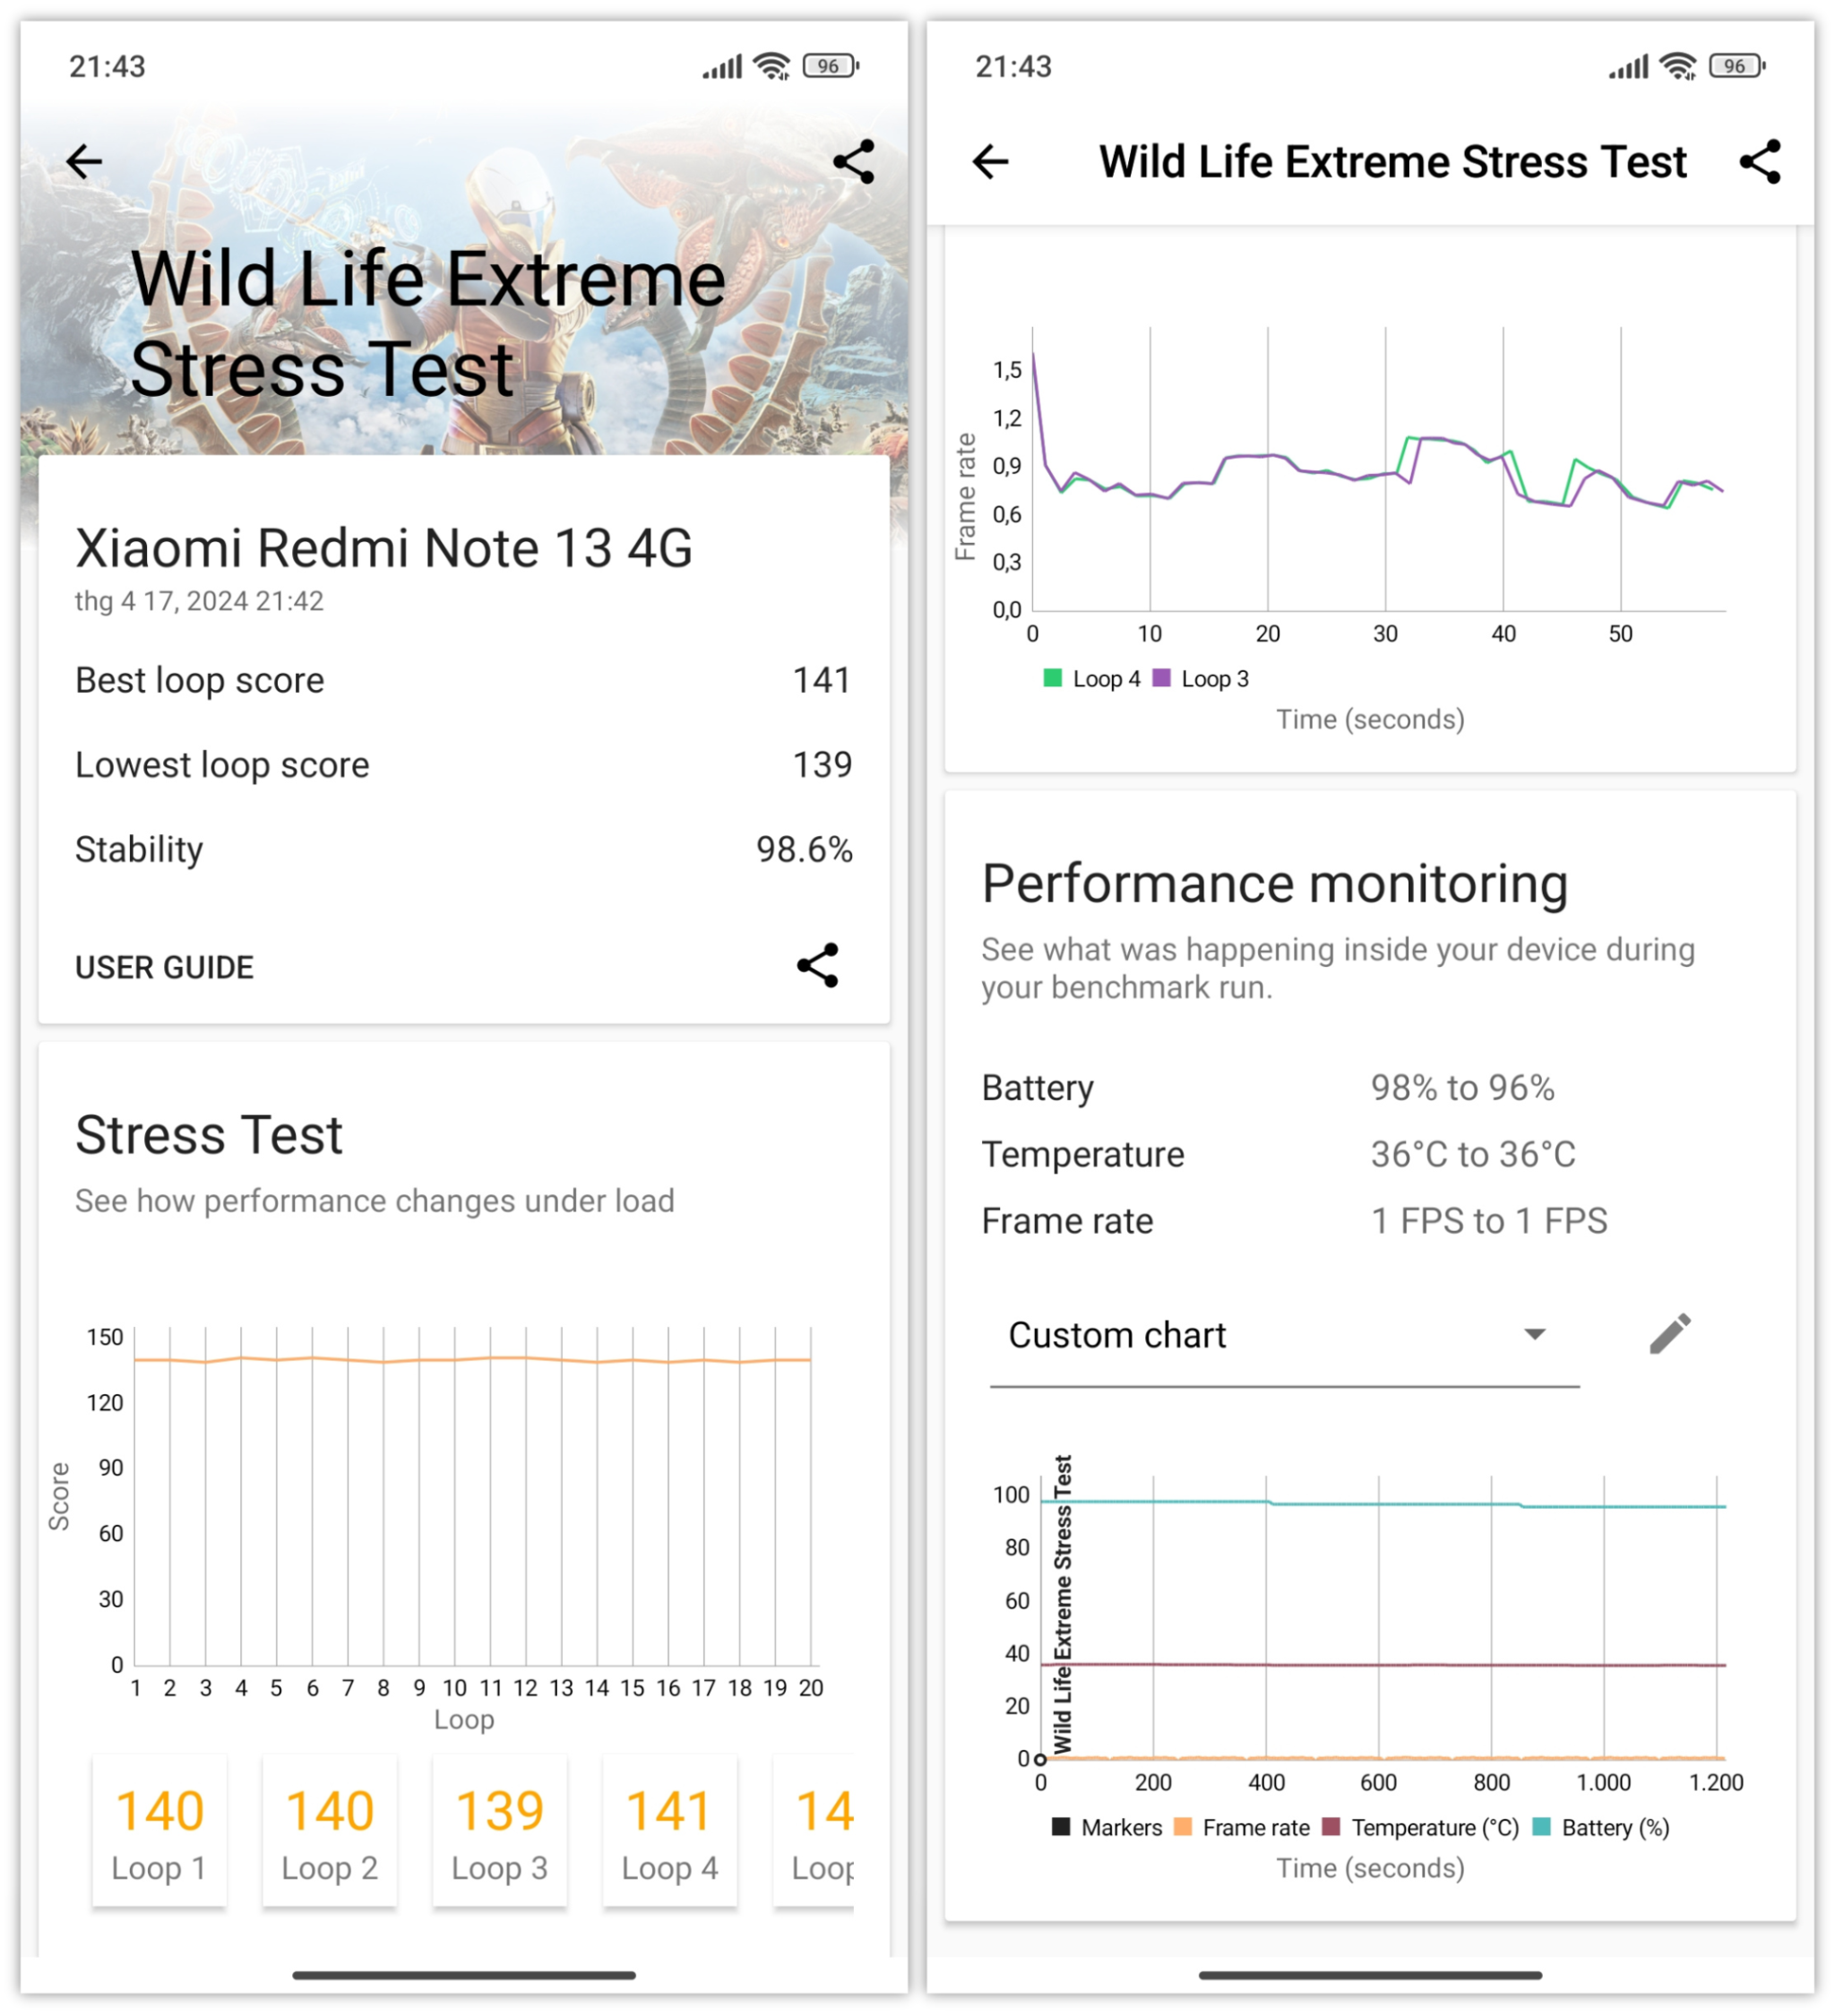Image resolution: width=1835 pixels, height=2016 pixels.
Task: Select the Loop 2 score card
Action: (330, 1831)
